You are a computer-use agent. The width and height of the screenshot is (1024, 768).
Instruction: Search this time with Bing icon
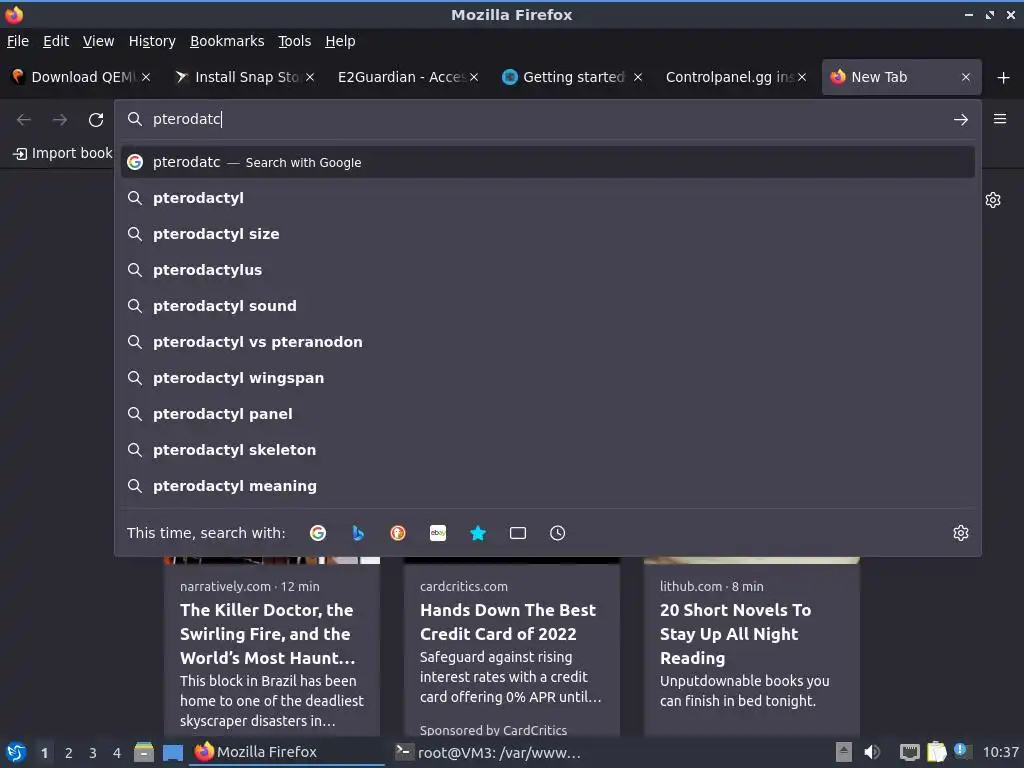click(x=358, y=533)
